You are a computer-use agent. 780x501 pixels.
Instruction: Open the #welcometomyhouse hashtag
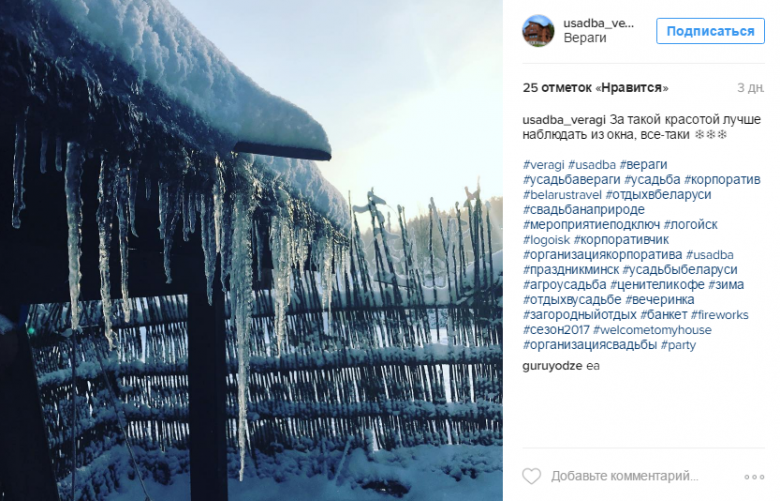[x=652, y=329]
